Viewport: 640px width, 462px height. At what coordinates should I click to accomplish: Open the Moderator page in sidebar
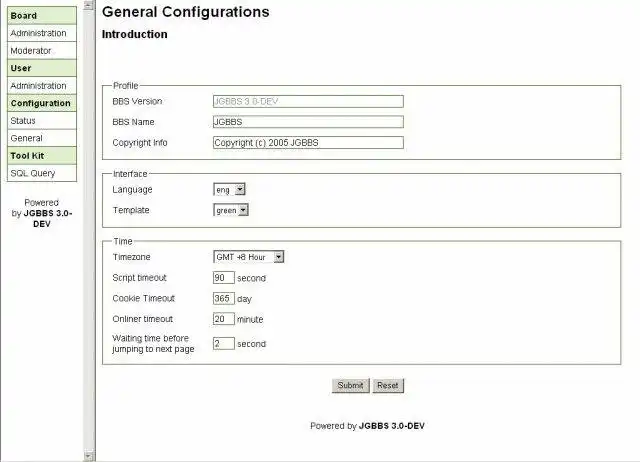point(30,50)
